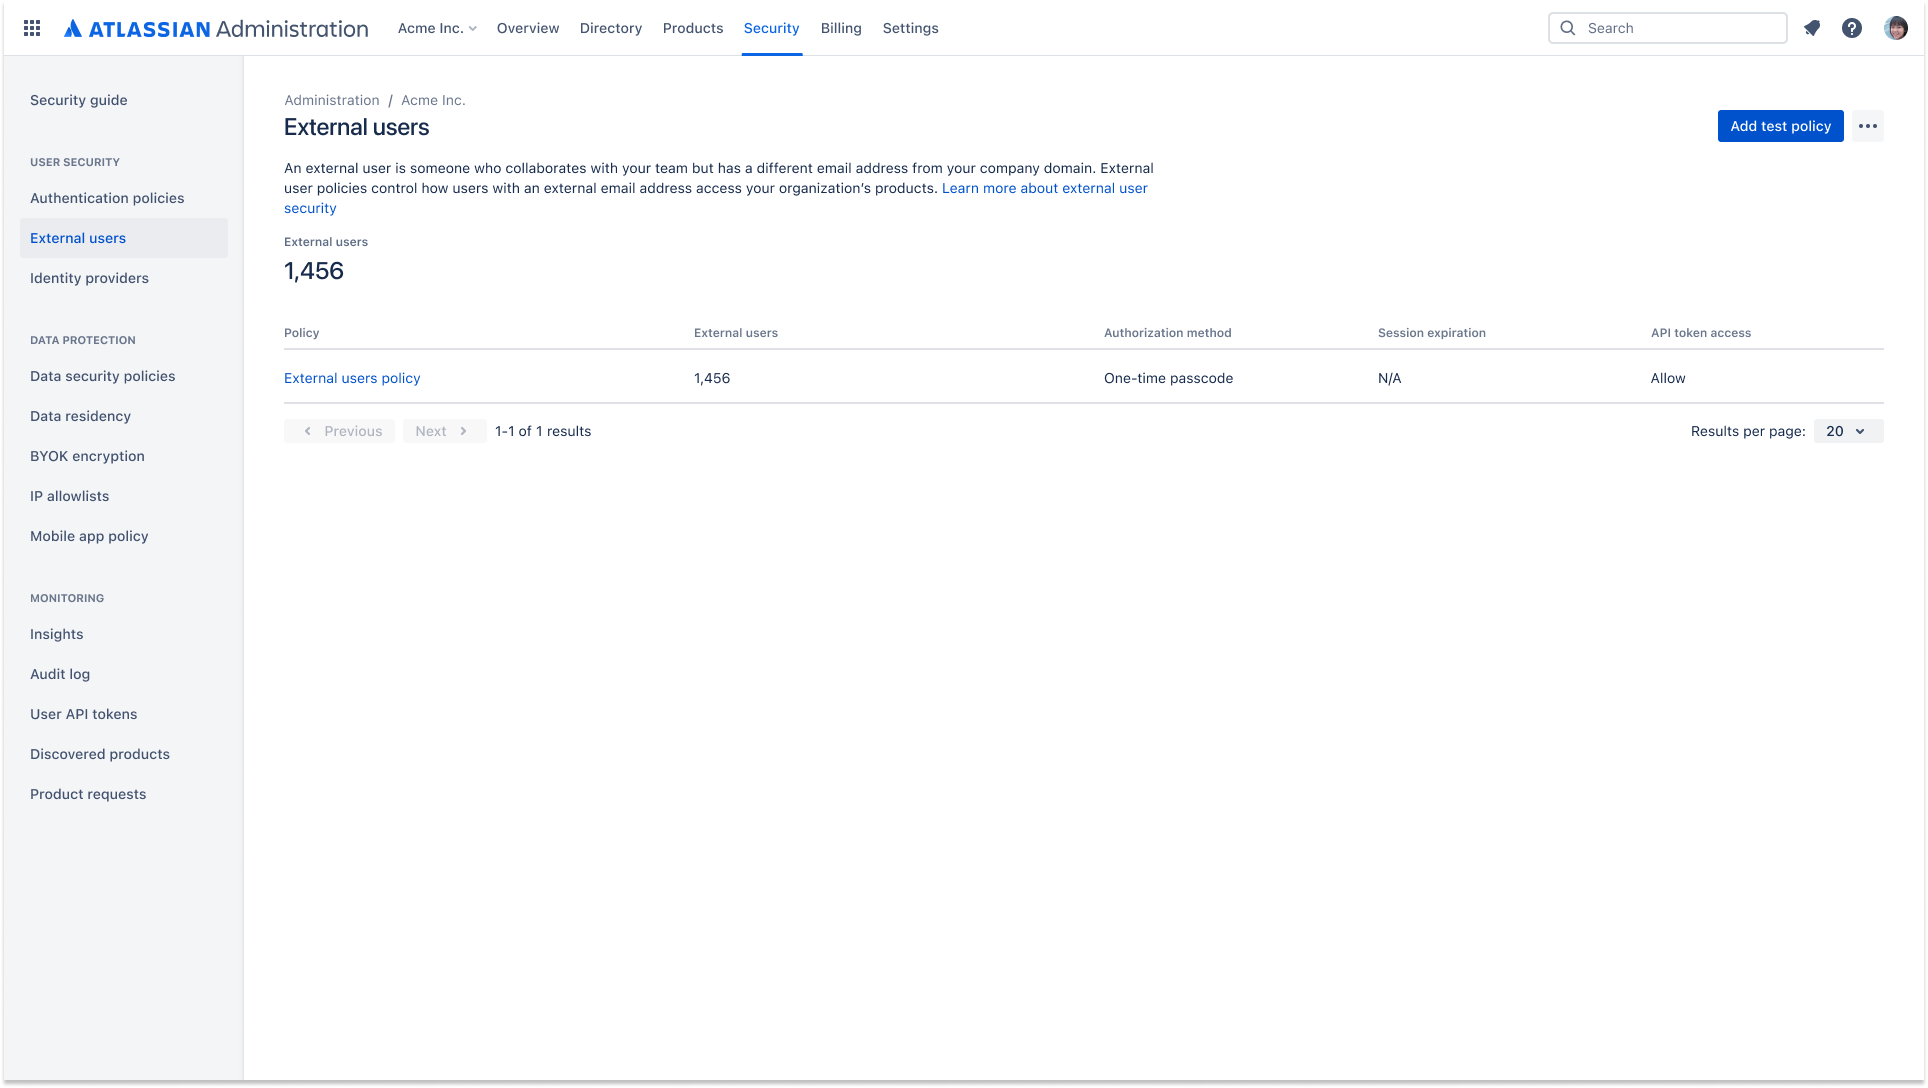1928x1088 pixels.
Task: Click the Add test policy button
Action: point(1780,126)
